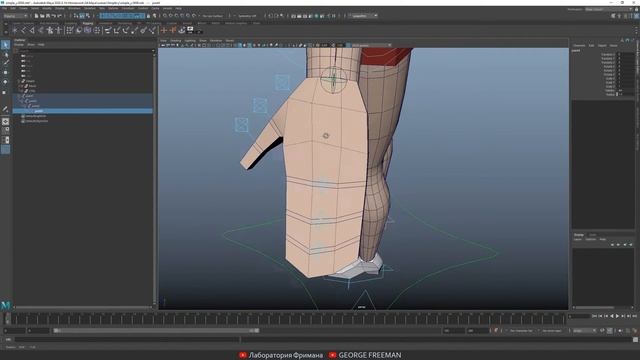Pick the Move tool in toolbox
Screen dimensions: 640x360
[5, 72]
